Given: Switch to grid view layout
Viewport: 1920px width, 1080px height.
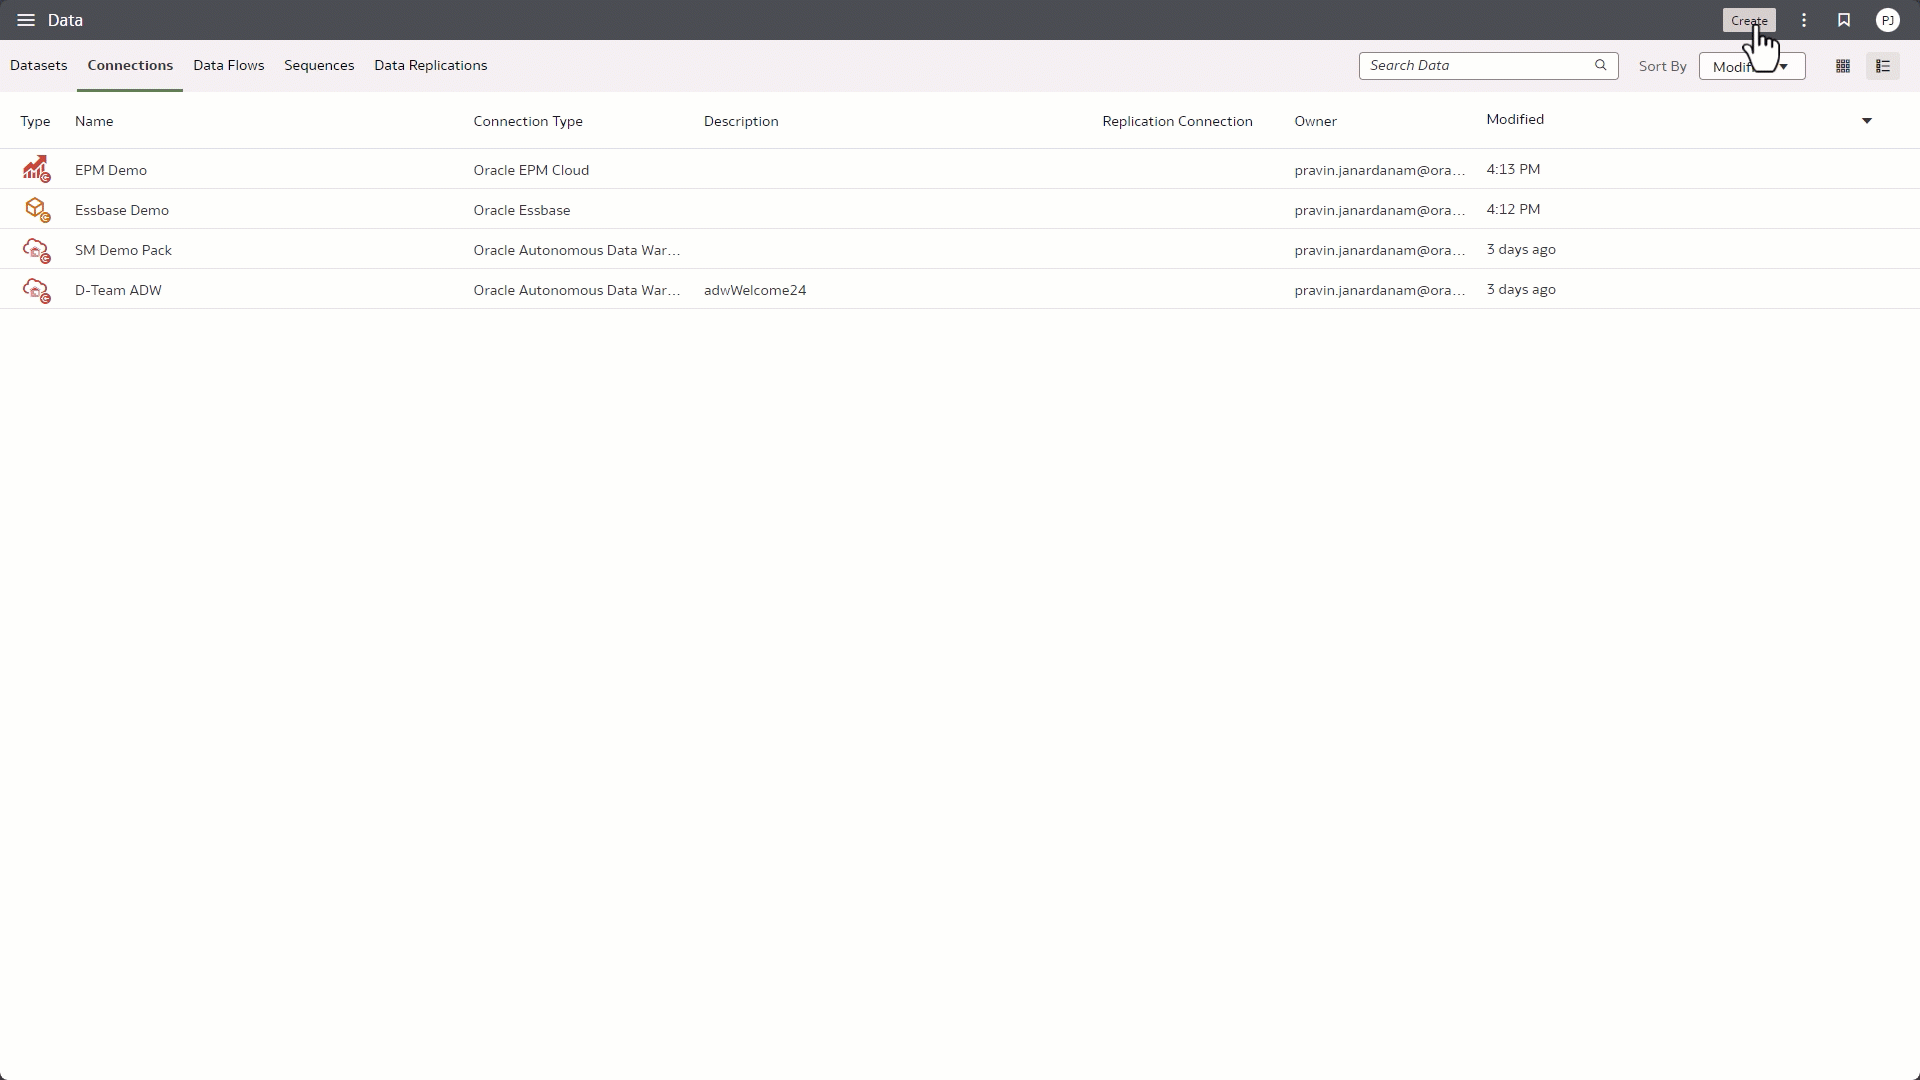Looking at the screenshot, I should (x=1843, y=66).
